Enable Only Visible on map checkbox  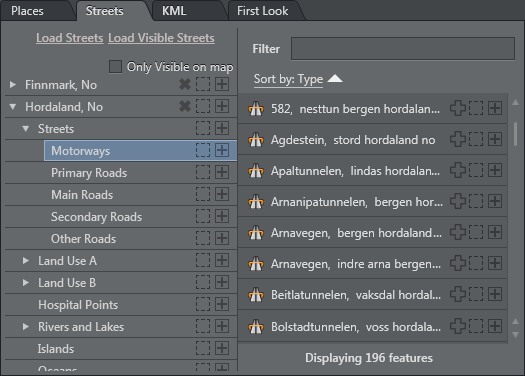115,66
